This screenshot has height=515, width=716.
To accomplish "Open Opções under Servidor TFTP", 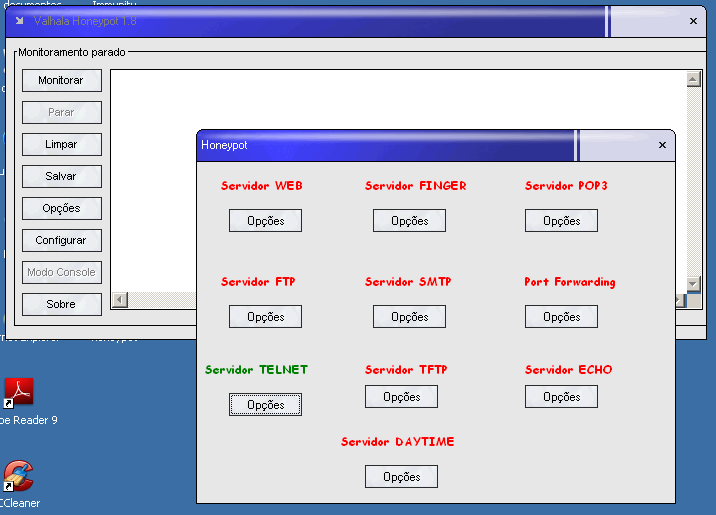I will (x=401, y=396).
